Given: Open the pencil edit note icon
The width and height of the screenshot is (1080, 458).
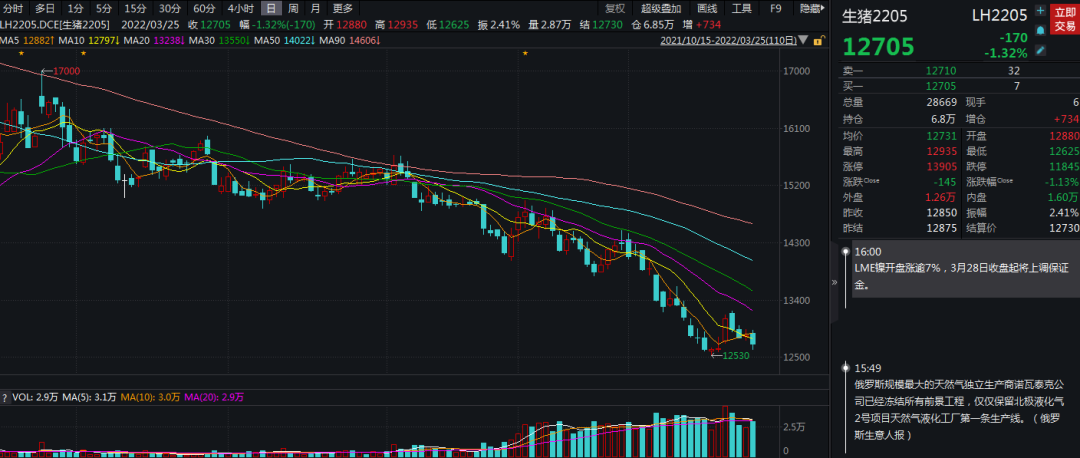Looking at the screenshot, I should tap(1040, 50).
